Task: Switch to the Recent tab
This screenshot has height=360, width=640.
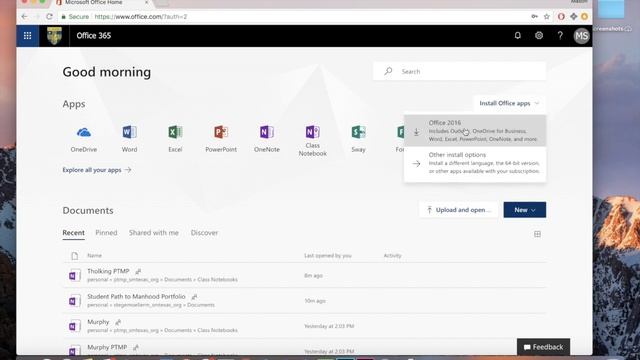Action: point(73,233)
